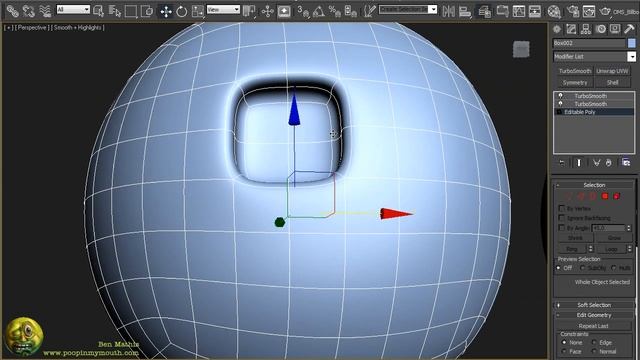640x360 pixels.
Task: Enable the By Angle checkbox
Action: pyautogui.click(x=562, y=228)
